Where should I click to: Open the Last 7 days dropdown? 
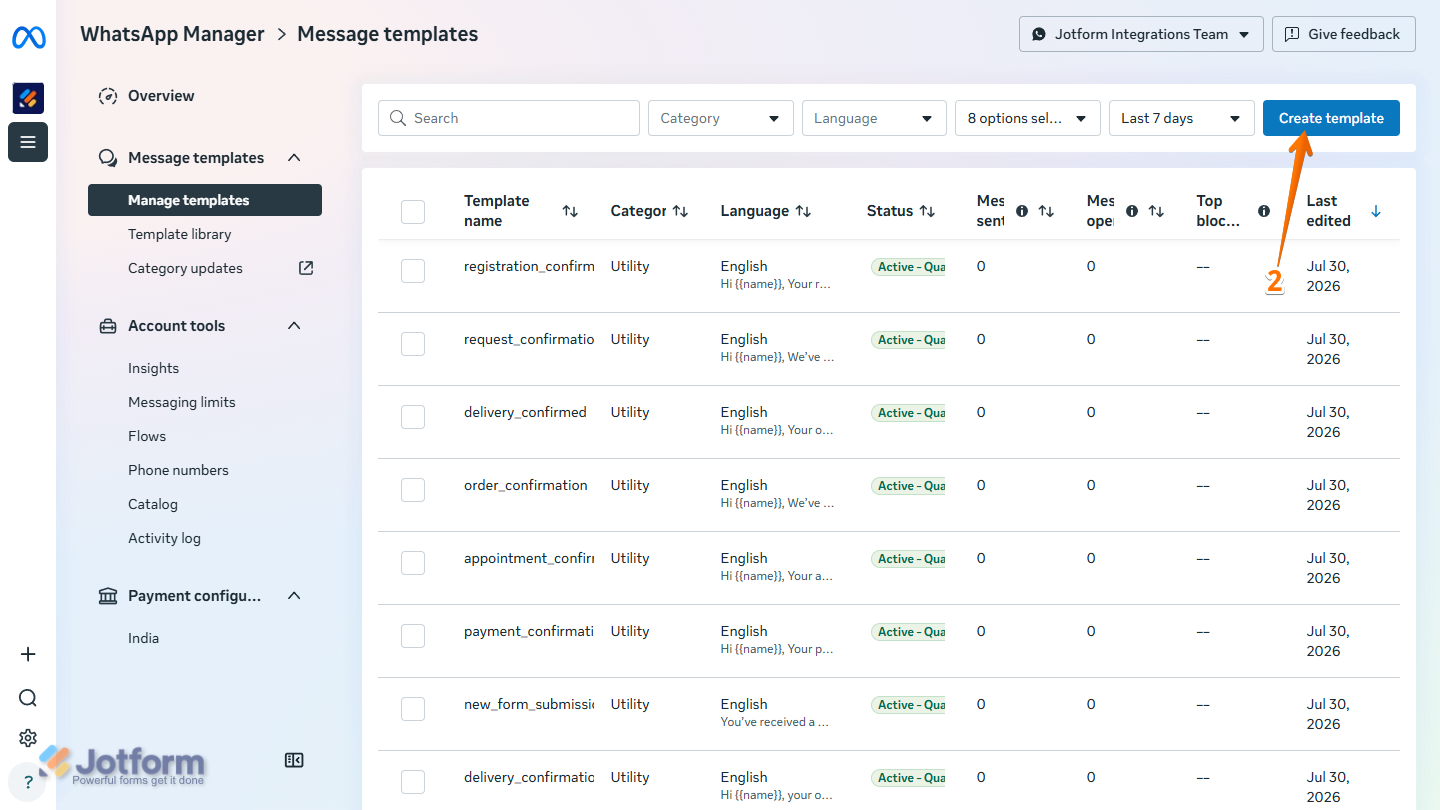pos(1182,118)
